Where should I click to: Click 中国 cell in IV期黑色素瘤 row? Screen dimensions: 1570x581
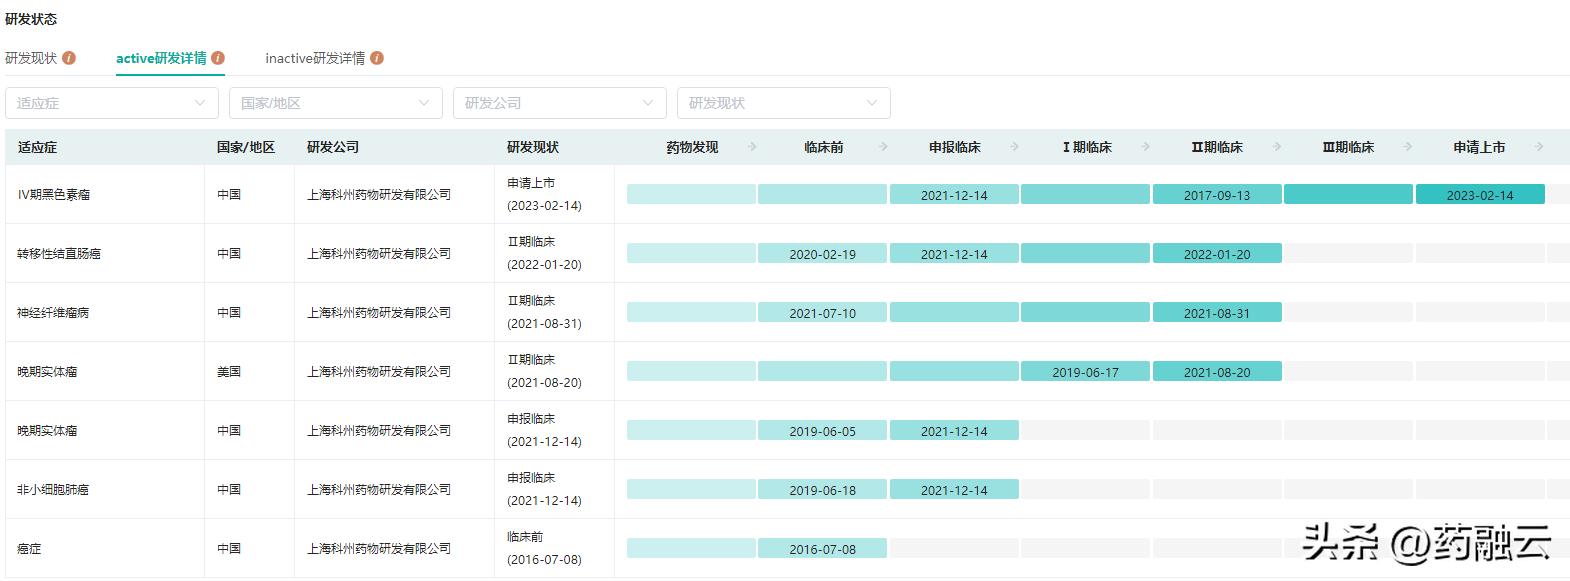(x=229, y=195)
